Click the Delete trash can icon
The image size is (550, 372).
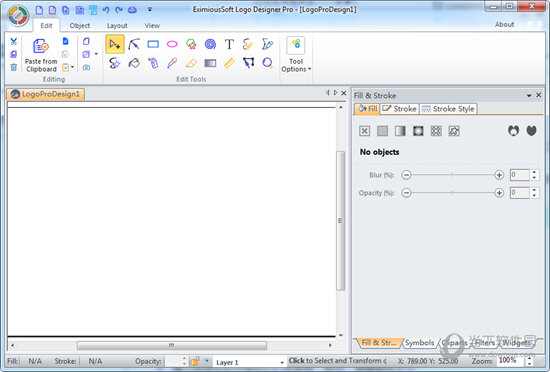coord(14,67)
